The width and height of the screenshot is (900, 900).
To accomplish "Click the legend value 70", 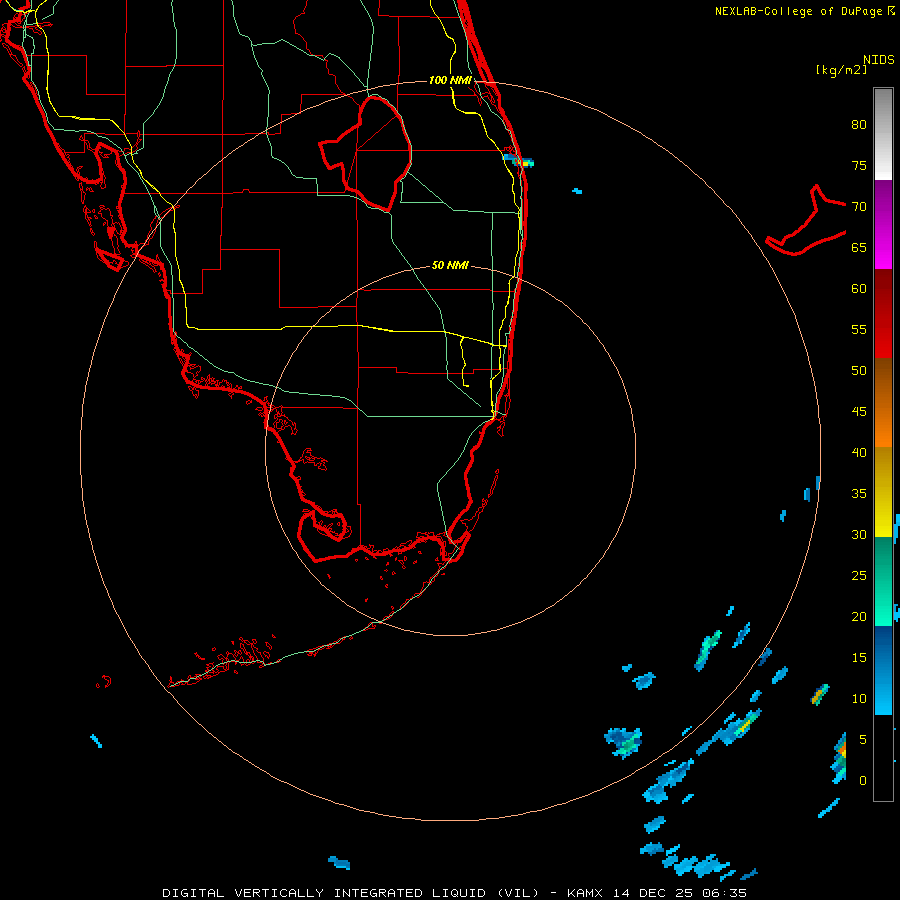I will point(859,207).
